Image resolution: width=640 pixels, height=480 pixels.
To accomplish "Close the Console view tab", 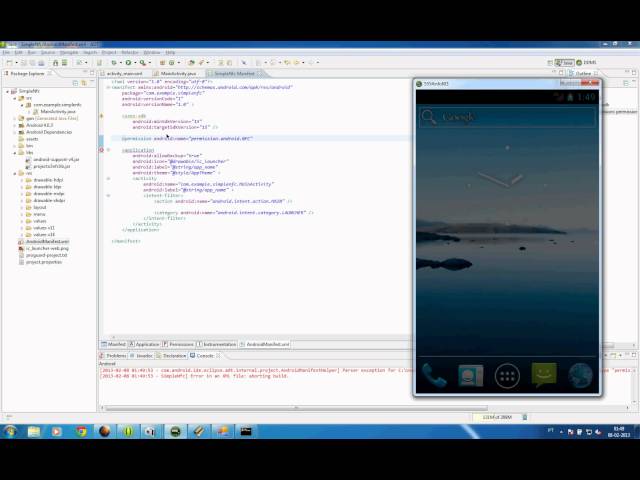I will point(218,356).
